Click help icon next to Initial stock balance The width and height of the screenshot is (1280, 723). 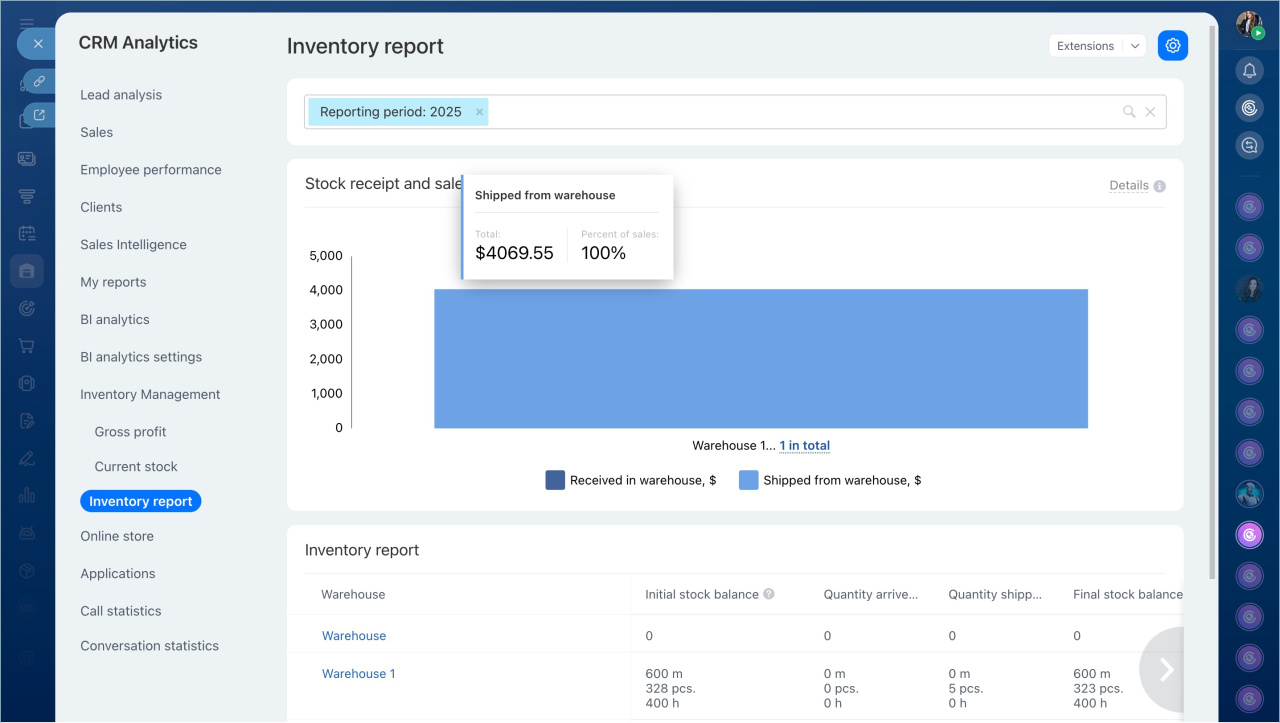point(769,594)
